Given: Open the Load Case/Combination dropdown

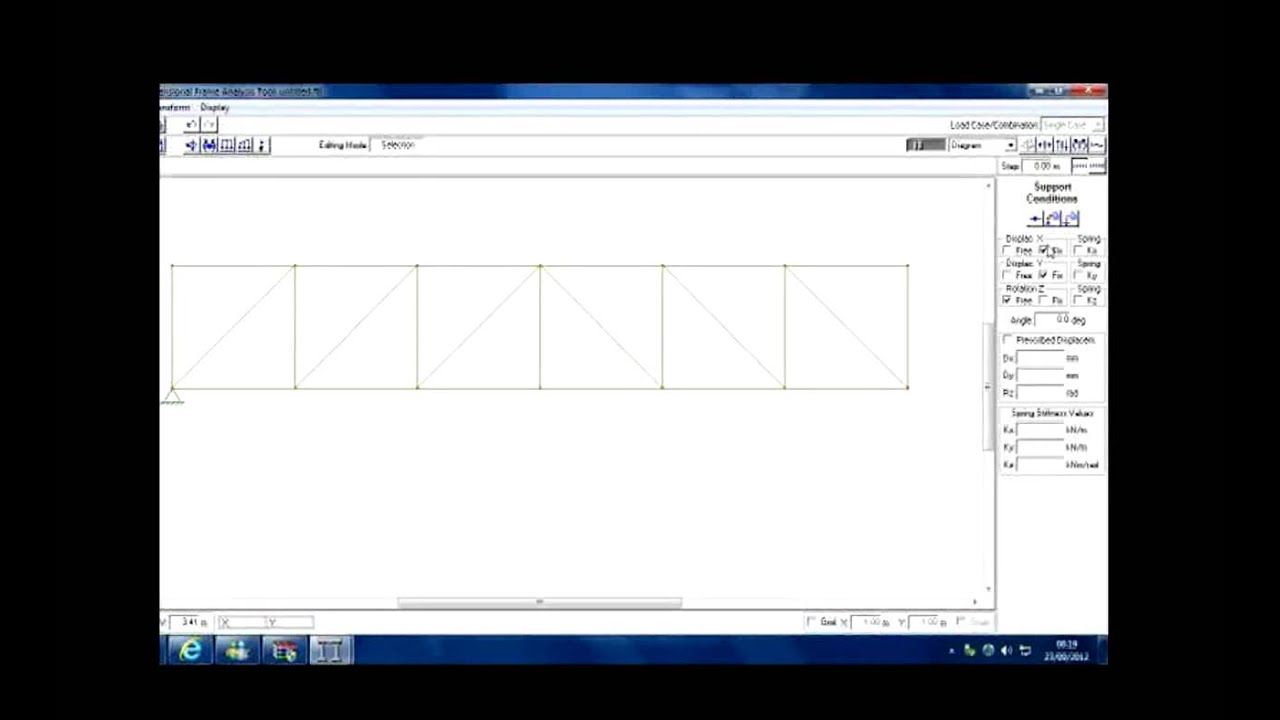Looking at the screenshot, I should pyautogui.click(x=1072, y=125).
